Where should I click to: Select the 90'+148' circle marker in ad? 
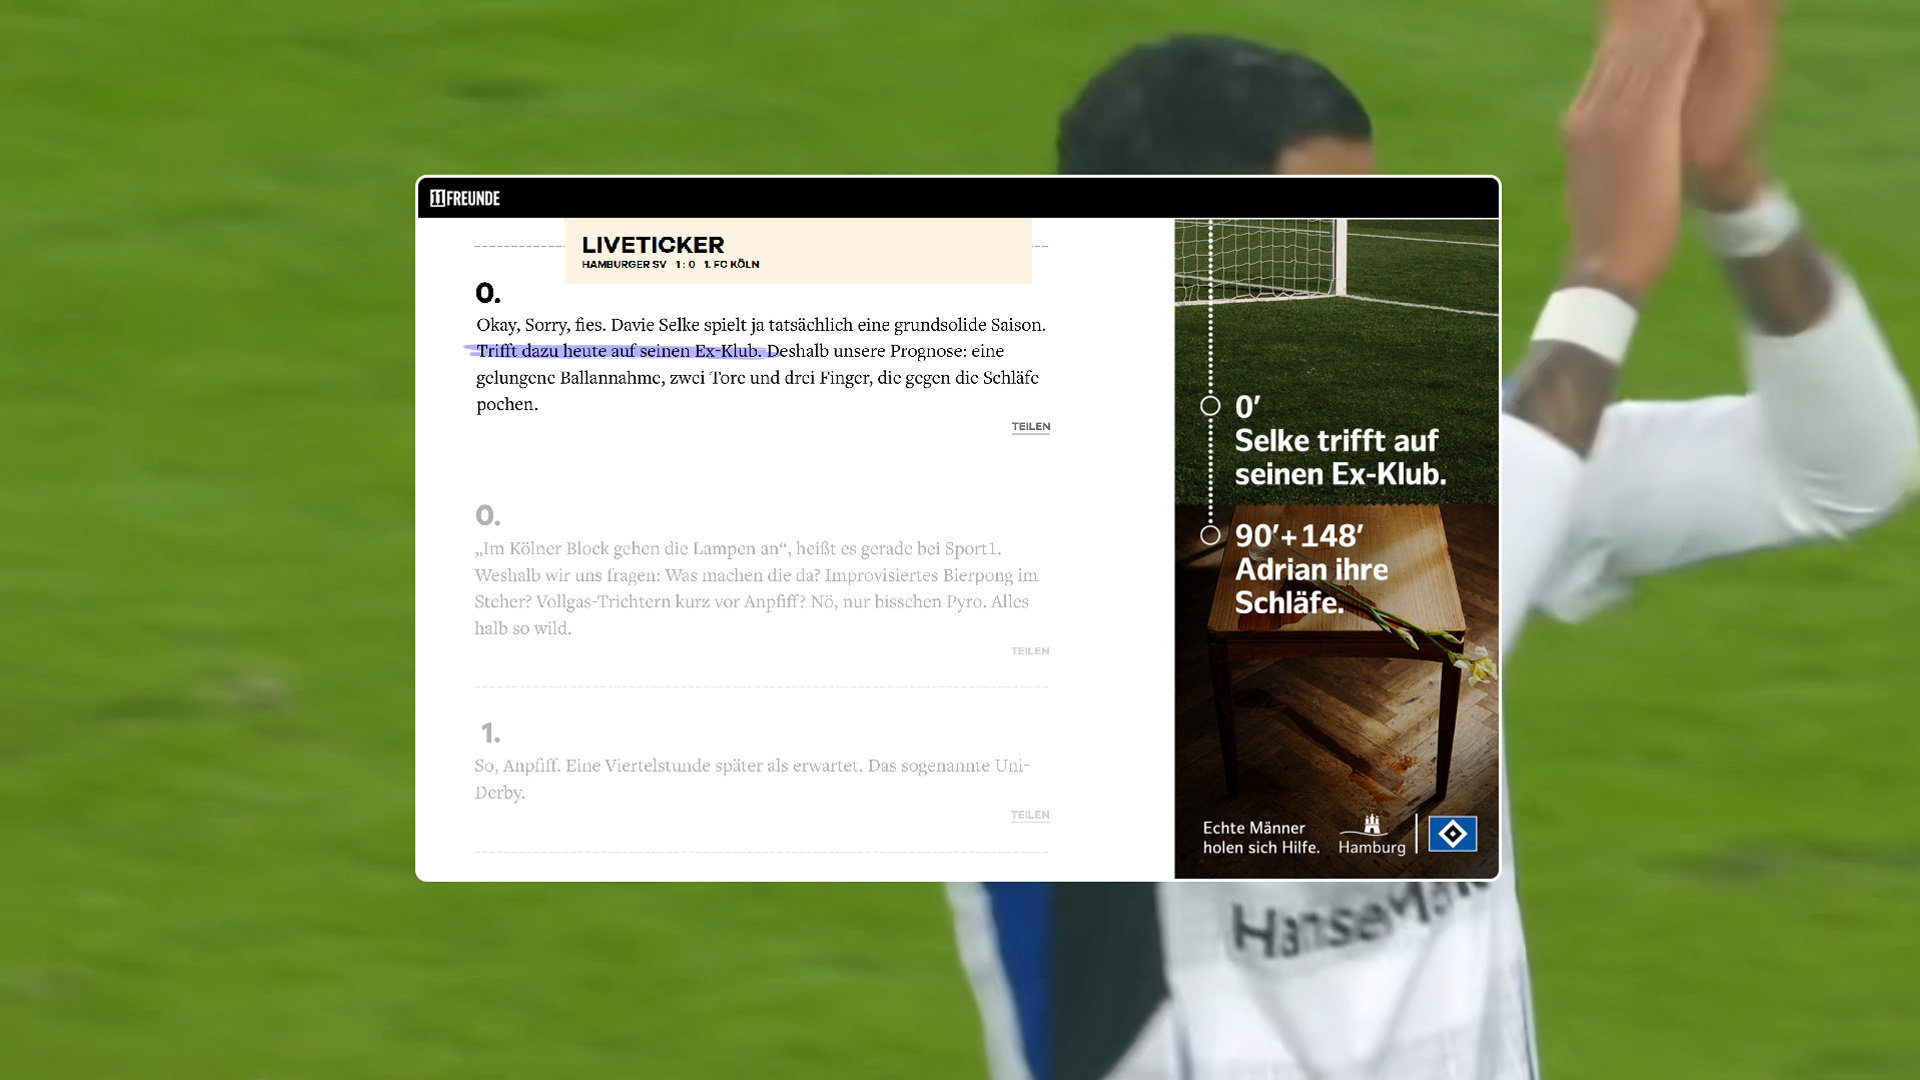[x=1210, y=535]
